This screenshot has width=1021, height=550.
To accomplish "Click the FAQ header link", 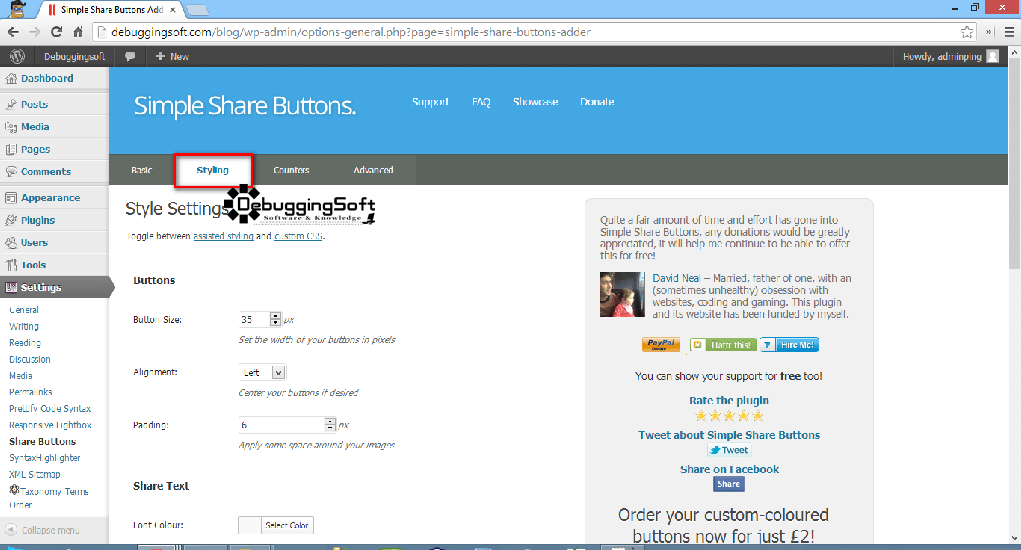I will pyautogui.click(x=481, y=102).
